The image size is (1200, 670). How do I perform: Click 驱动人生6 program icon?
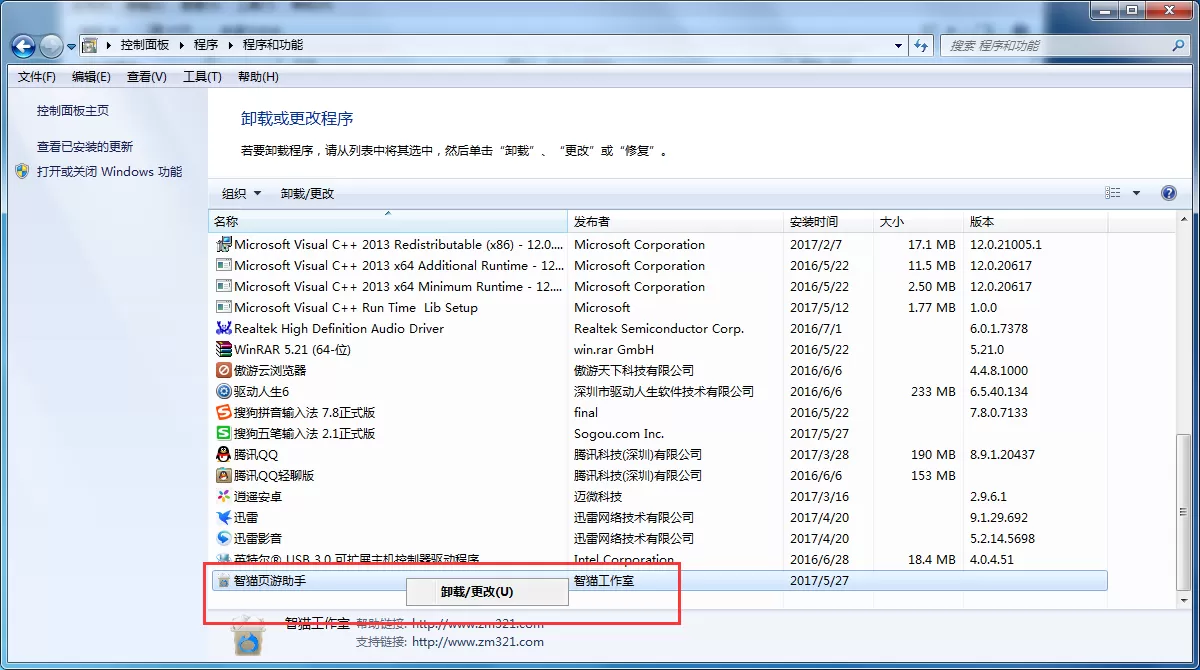pyautogui.click(x=224, y=391)
